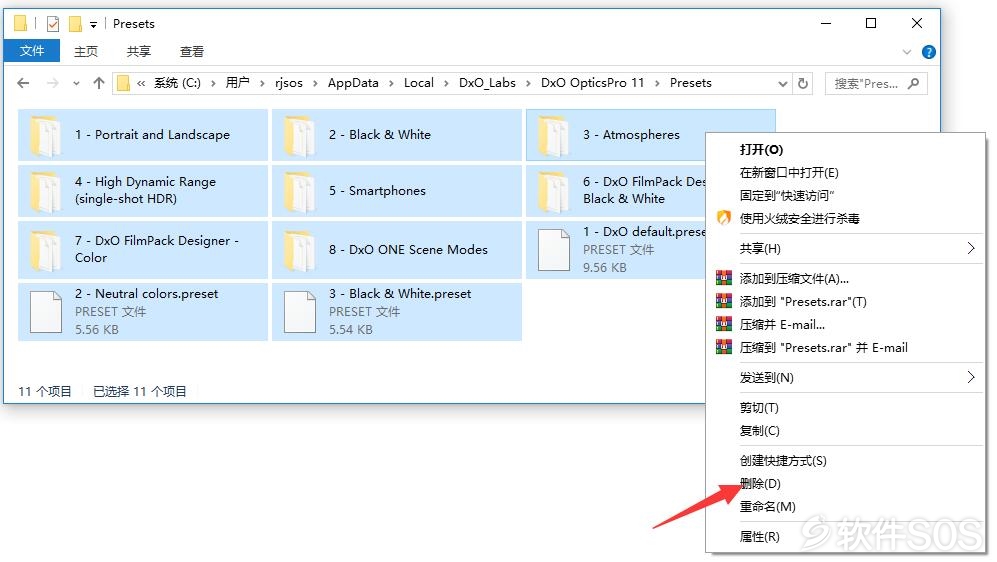Choose 添加到压缩文件(A)... menu entry
997x562 pixels.
click(x=846, y=278)
